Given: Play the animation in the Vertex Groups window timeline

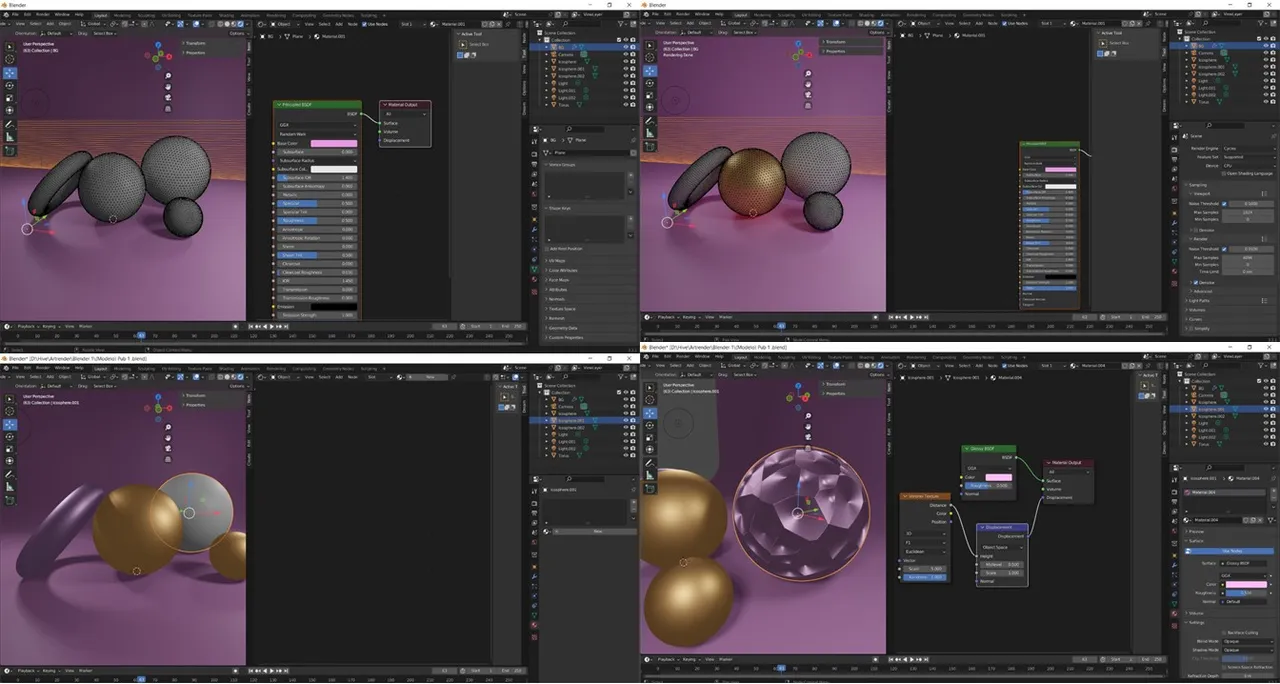Looking at the screenshot, I should (x=271, y=325).
